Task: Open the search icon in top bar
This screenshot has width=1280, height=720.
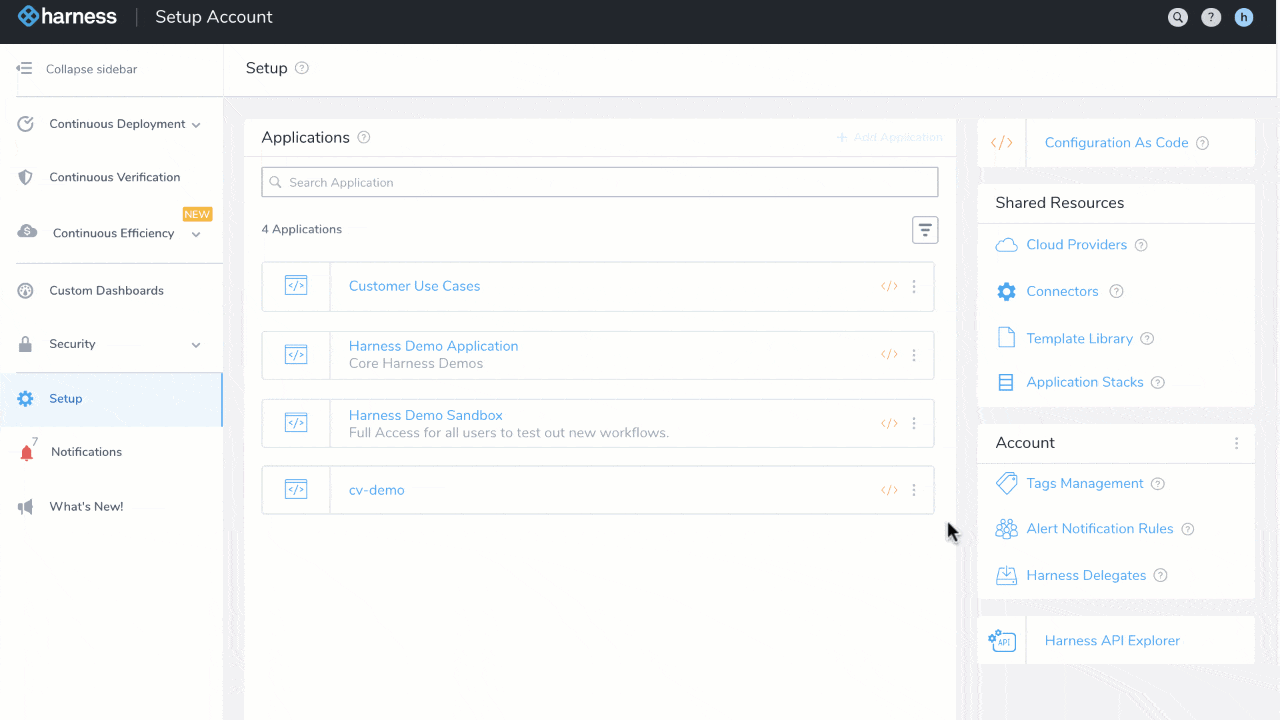Action: click(x=1178, y=17)
